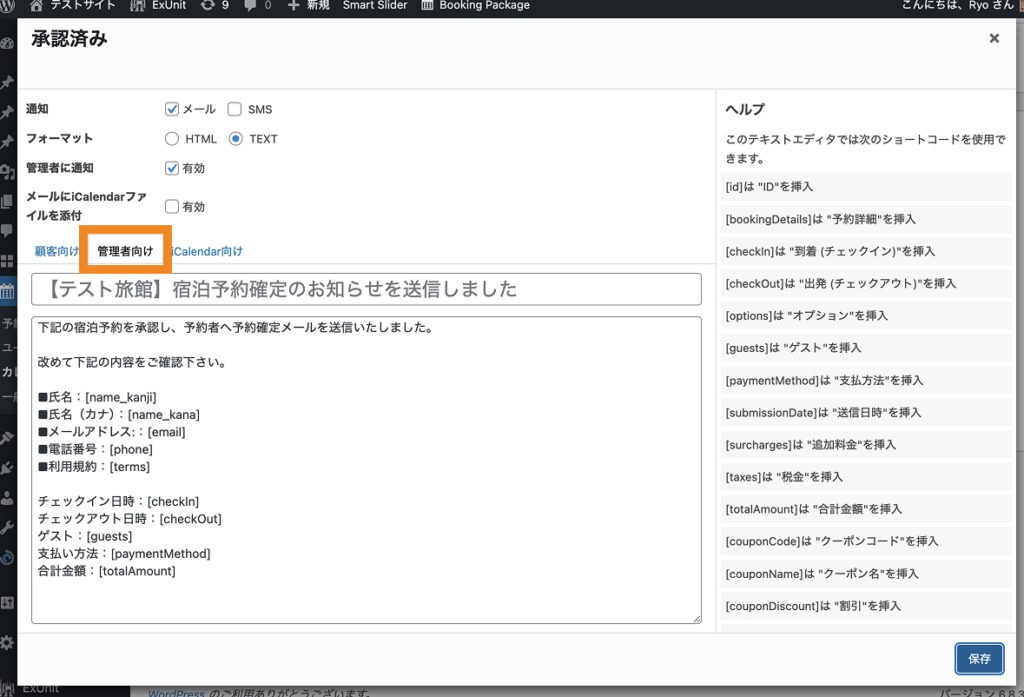The width and height of the screenshot is (1024, 697).
Task: Close the 承認済み dialog with the X
Action: coord(994,39)
